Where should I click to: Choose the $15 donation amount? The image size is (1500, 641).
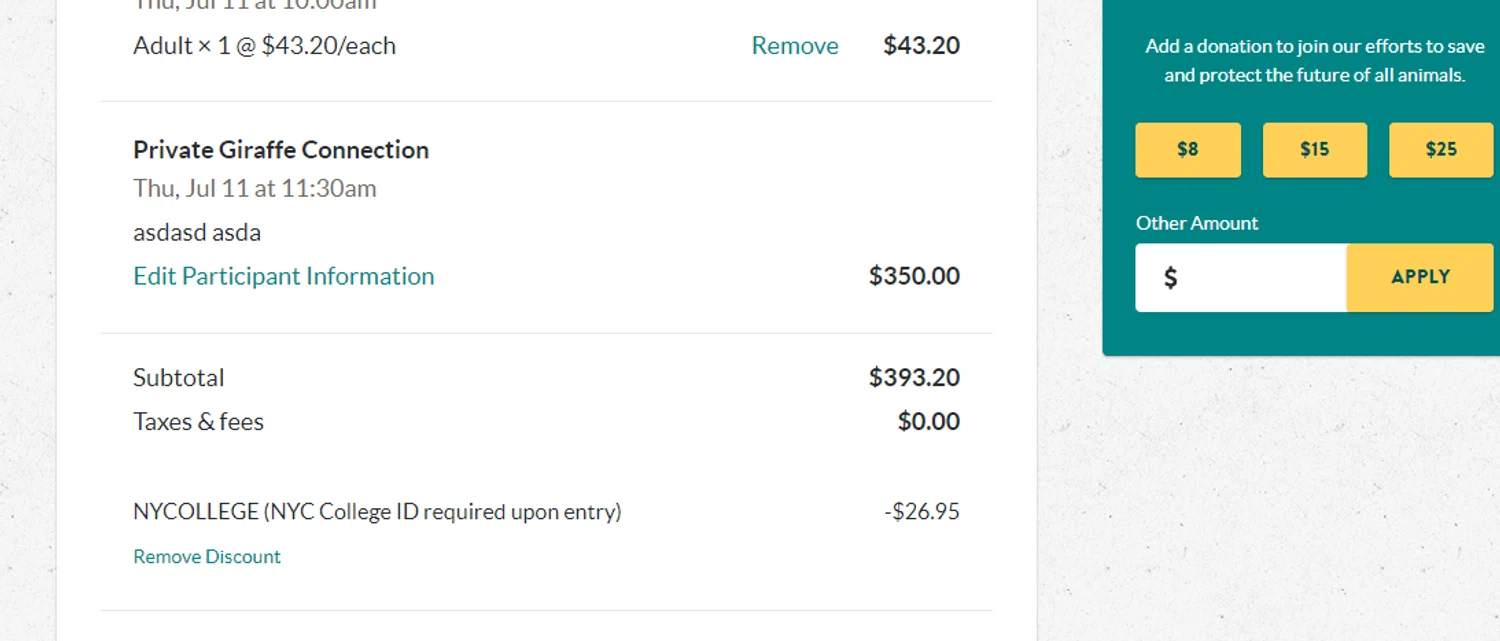pyautogui.click(x=1314, y=150)
